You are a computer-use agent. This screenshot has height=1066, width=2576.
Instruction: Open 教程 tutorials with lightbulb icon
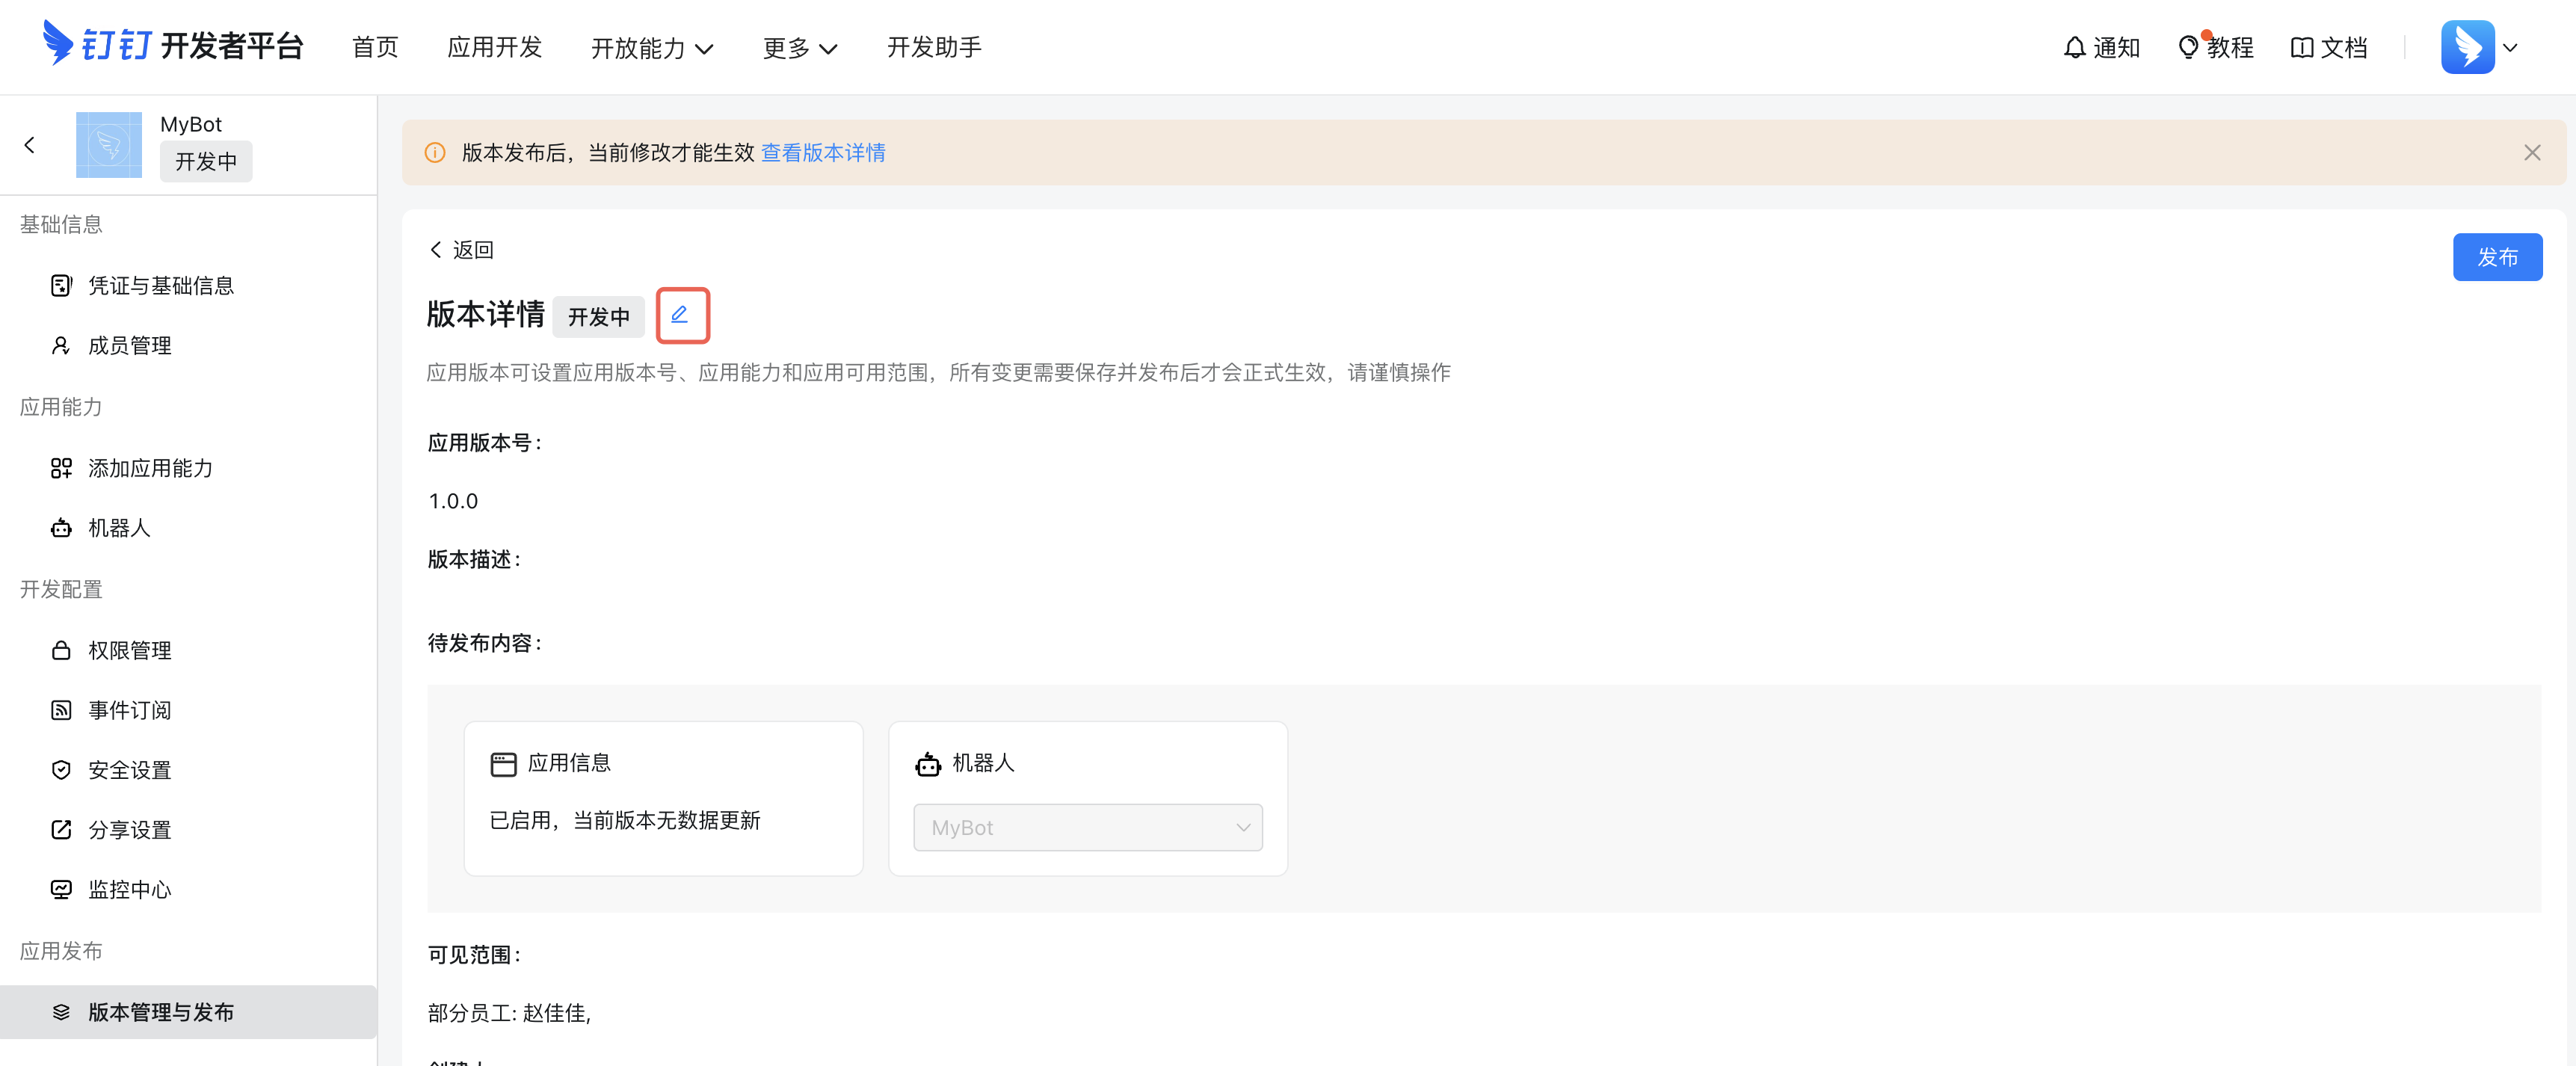click(2215, 47)
